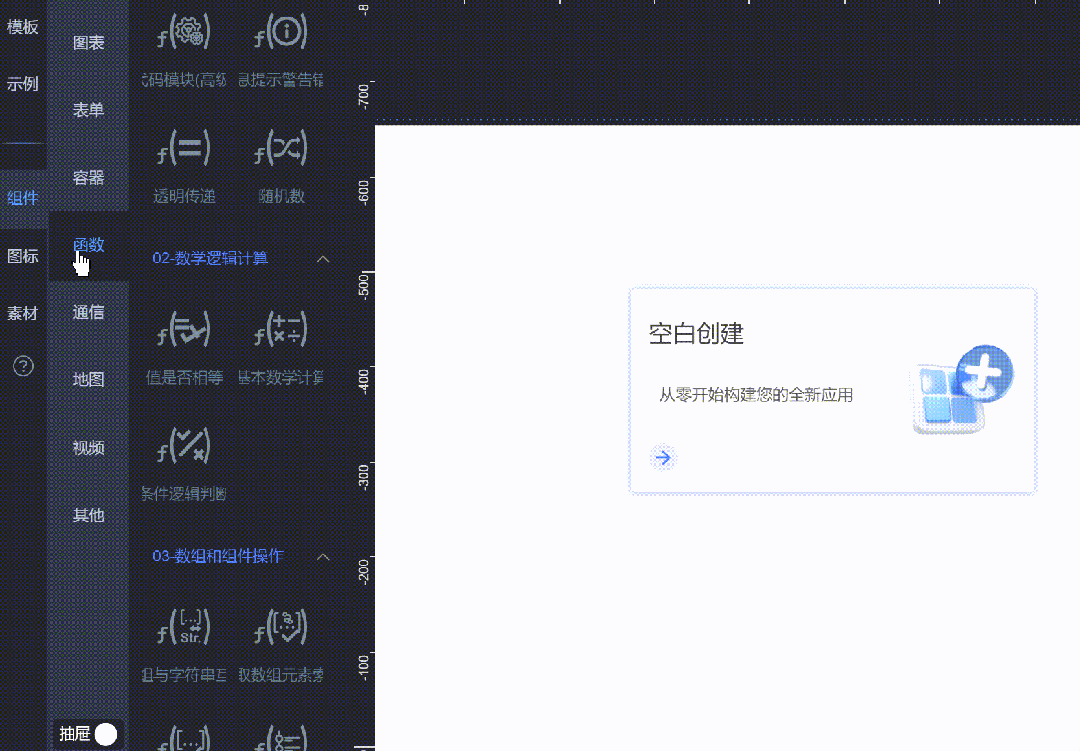The width and height of the screenshot is (1080, 751).
Task: Select the 值是否相等 comparison function icon
Action: point(183,330)
